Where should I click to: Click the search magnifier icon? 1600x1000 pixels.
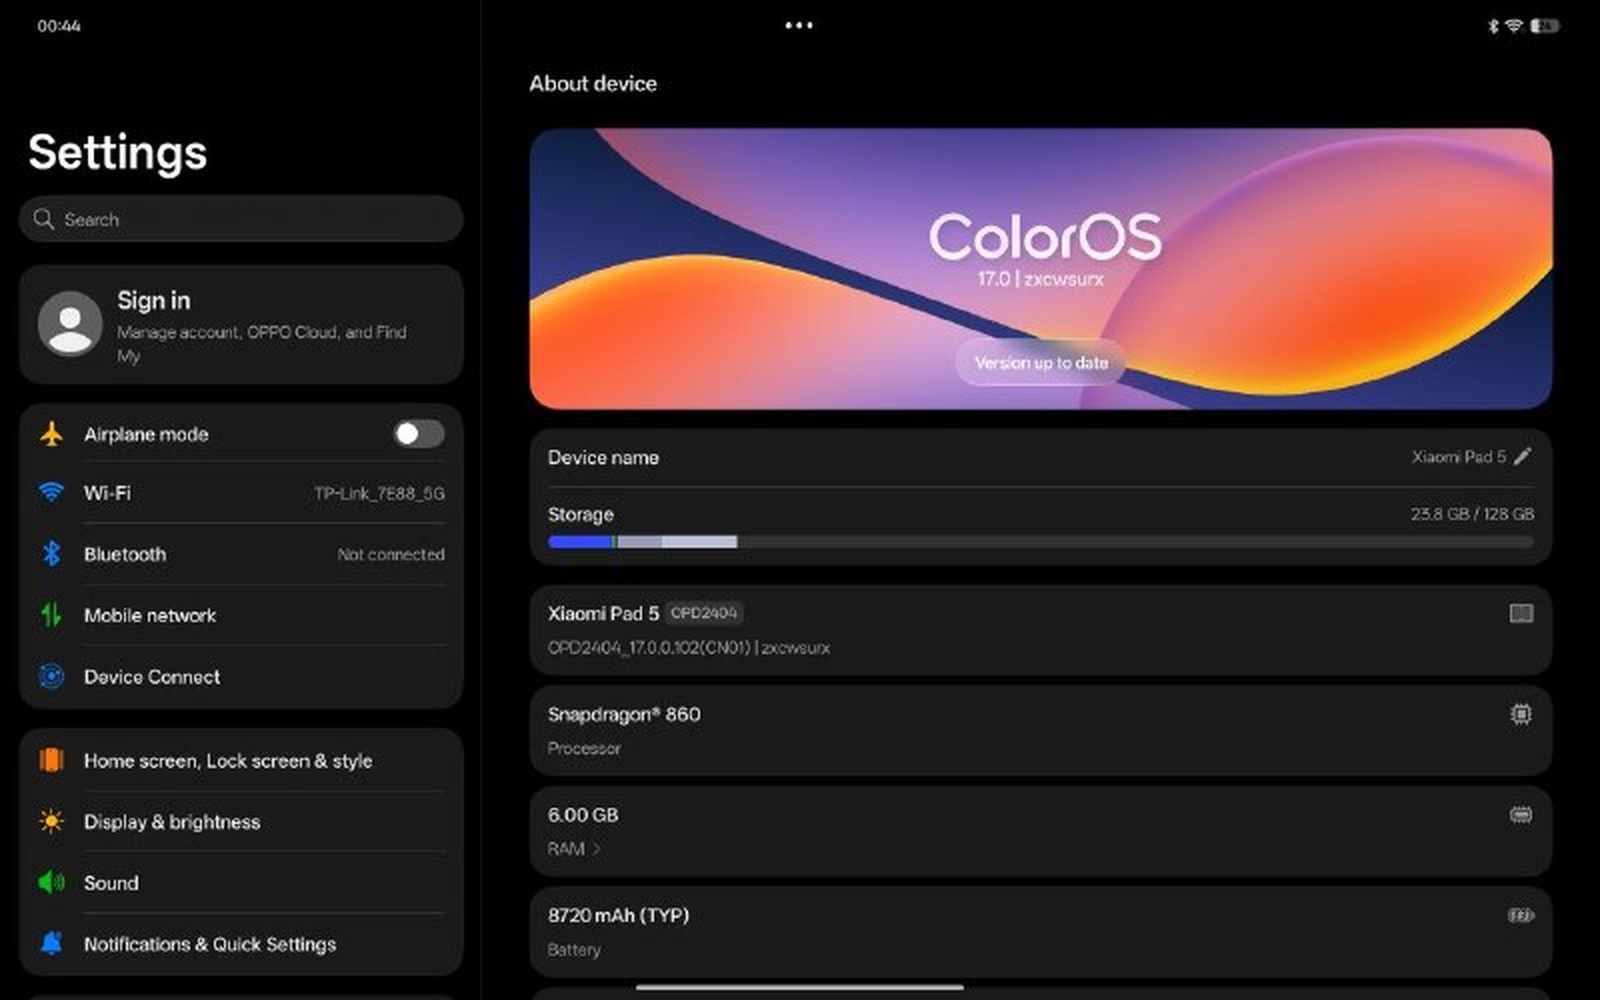[43, 218]
